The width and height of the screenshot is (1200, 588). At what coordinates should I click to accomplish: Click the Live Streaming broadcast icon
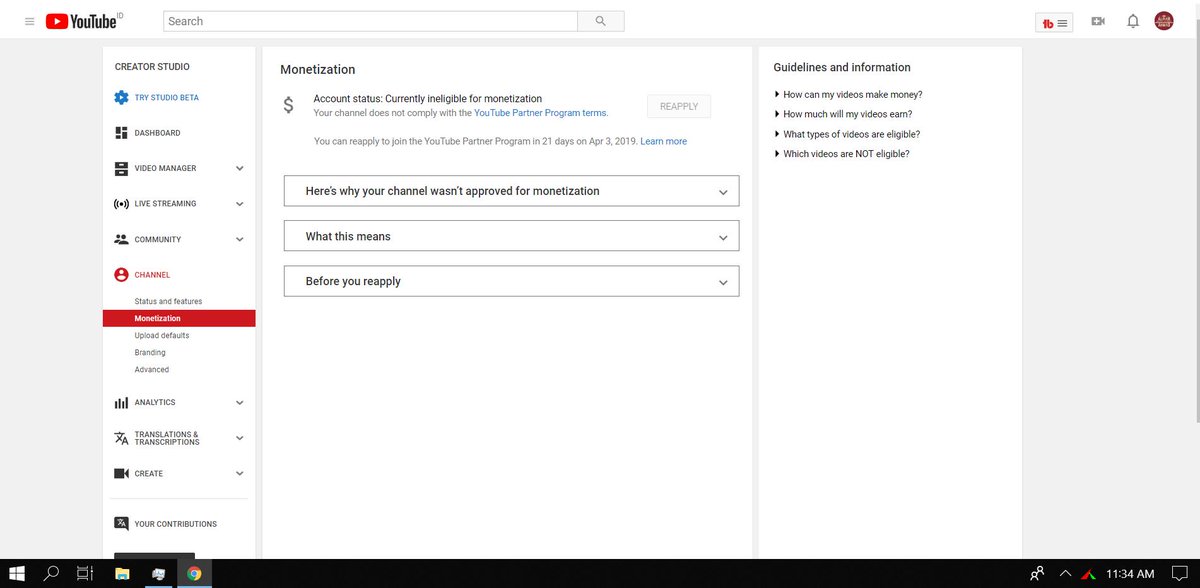point(121,204)
